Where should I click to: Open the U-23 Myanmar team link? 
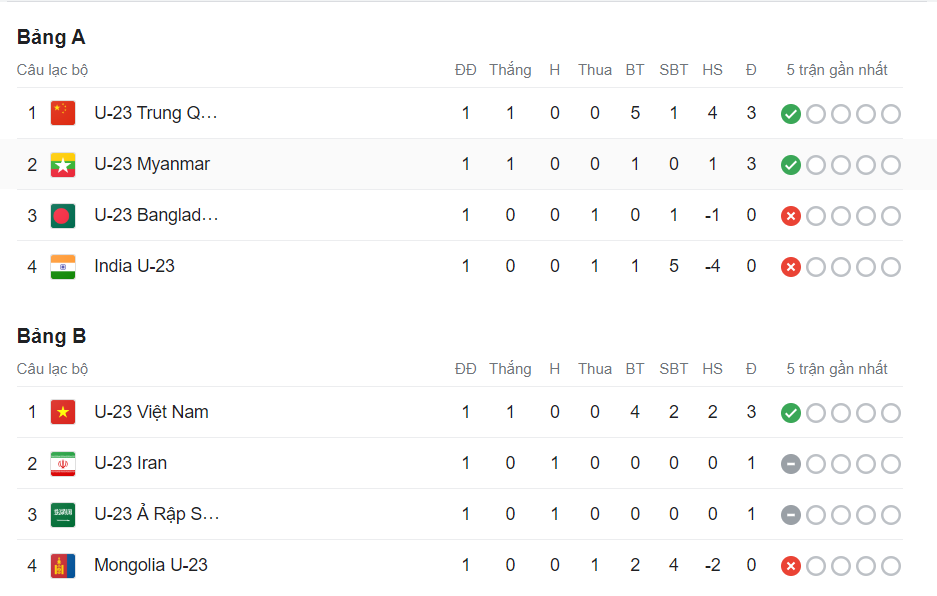click(152, 164)
